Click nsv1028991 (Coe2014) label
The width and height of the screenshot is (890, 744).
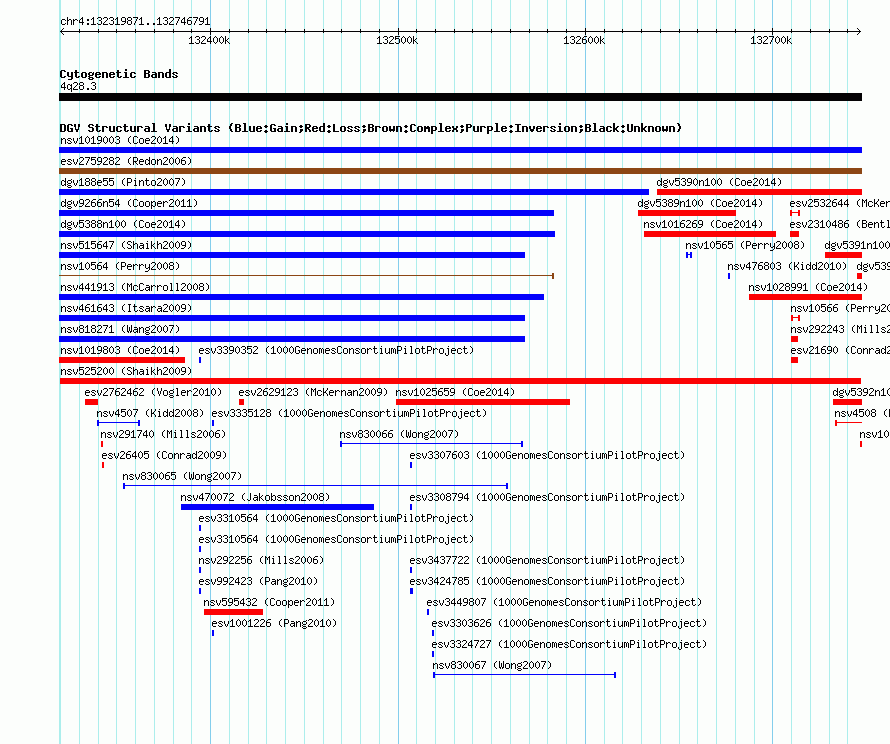point(808,287)
